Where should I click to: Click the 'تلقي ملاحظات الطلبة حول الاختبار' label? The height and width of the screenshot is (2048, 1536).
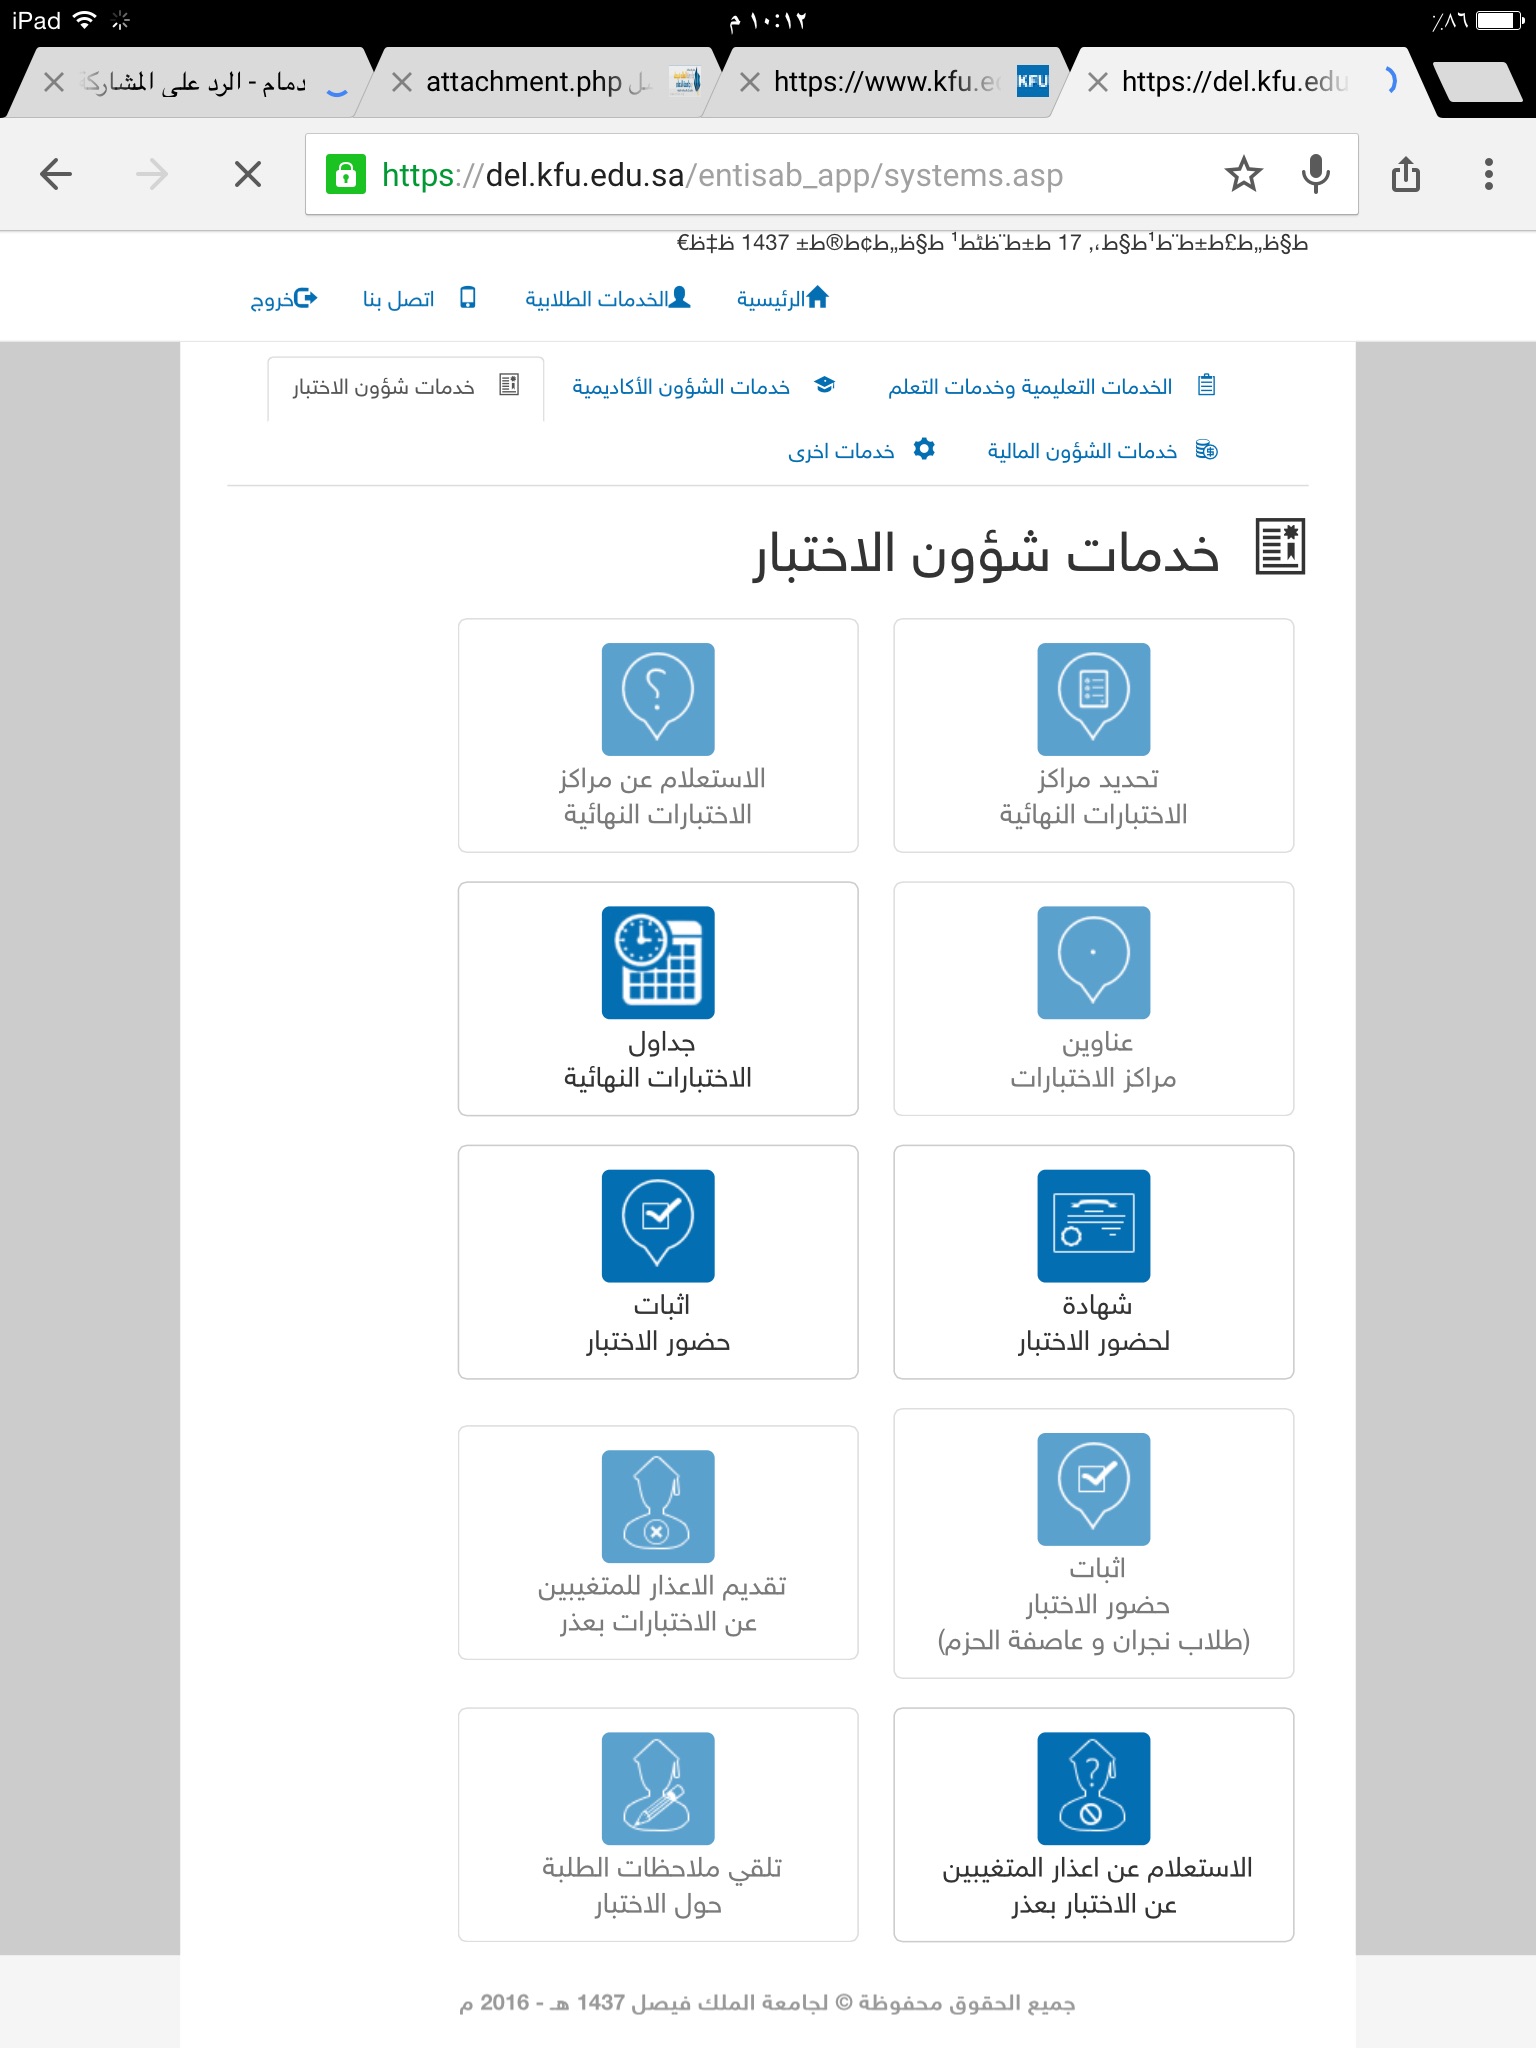point(660,1886)
